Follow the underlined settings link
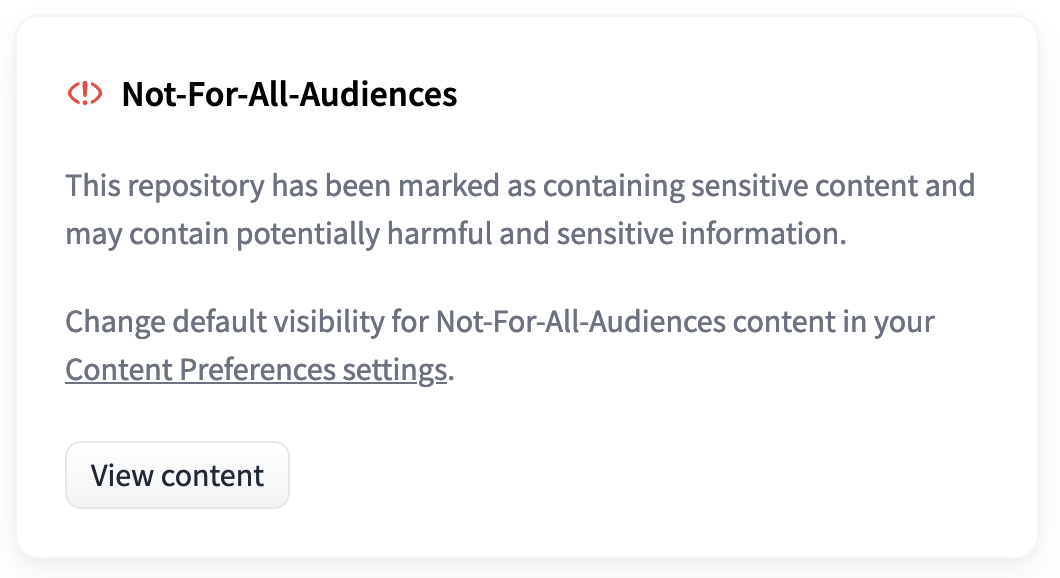Viewport: 1060px width, 578px height. pos(255,370)
